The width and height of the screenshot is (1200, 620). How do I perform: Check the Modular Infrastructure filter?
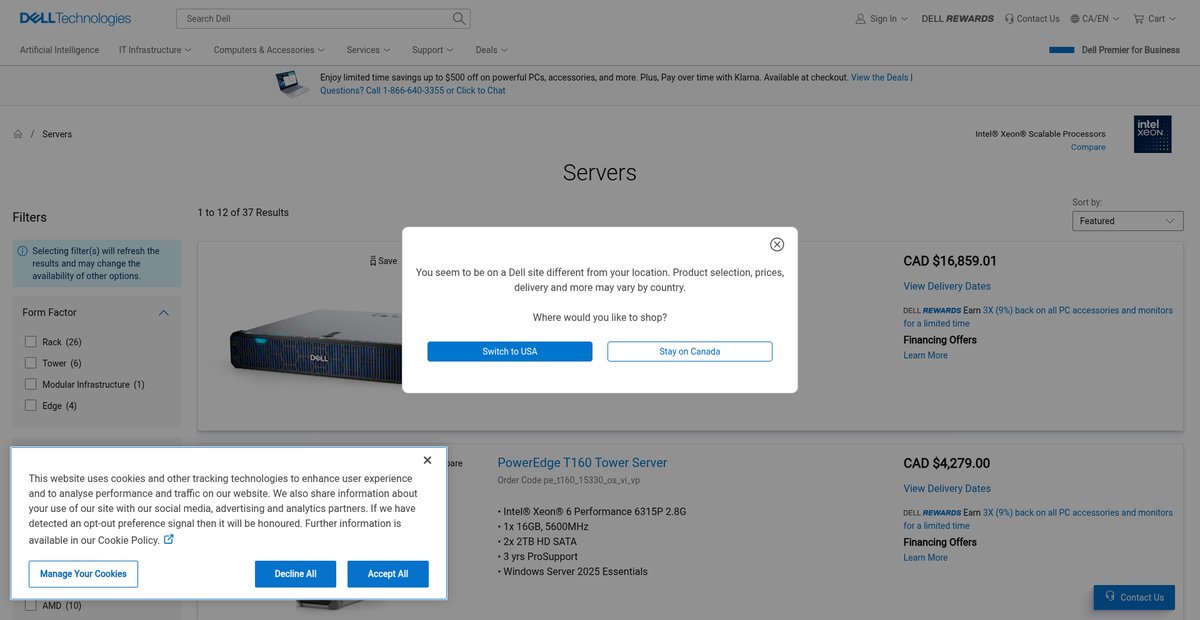pos(31,384)
